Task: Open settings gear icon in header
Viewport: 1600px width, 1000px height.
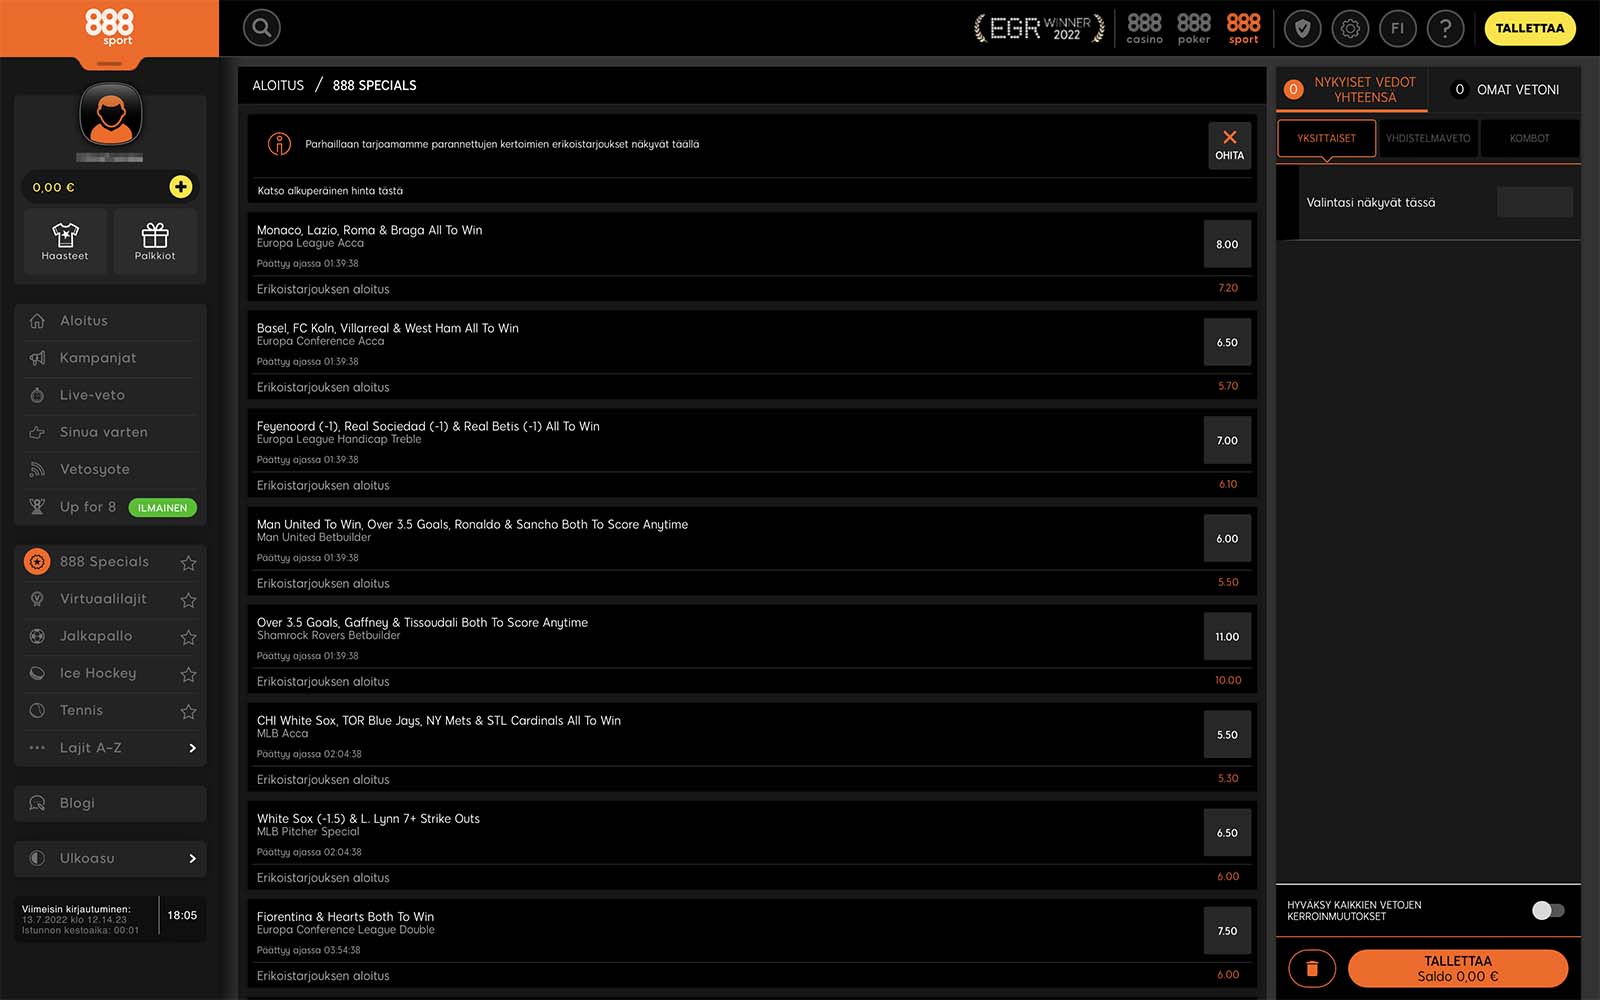Action: pos(1350,29)
